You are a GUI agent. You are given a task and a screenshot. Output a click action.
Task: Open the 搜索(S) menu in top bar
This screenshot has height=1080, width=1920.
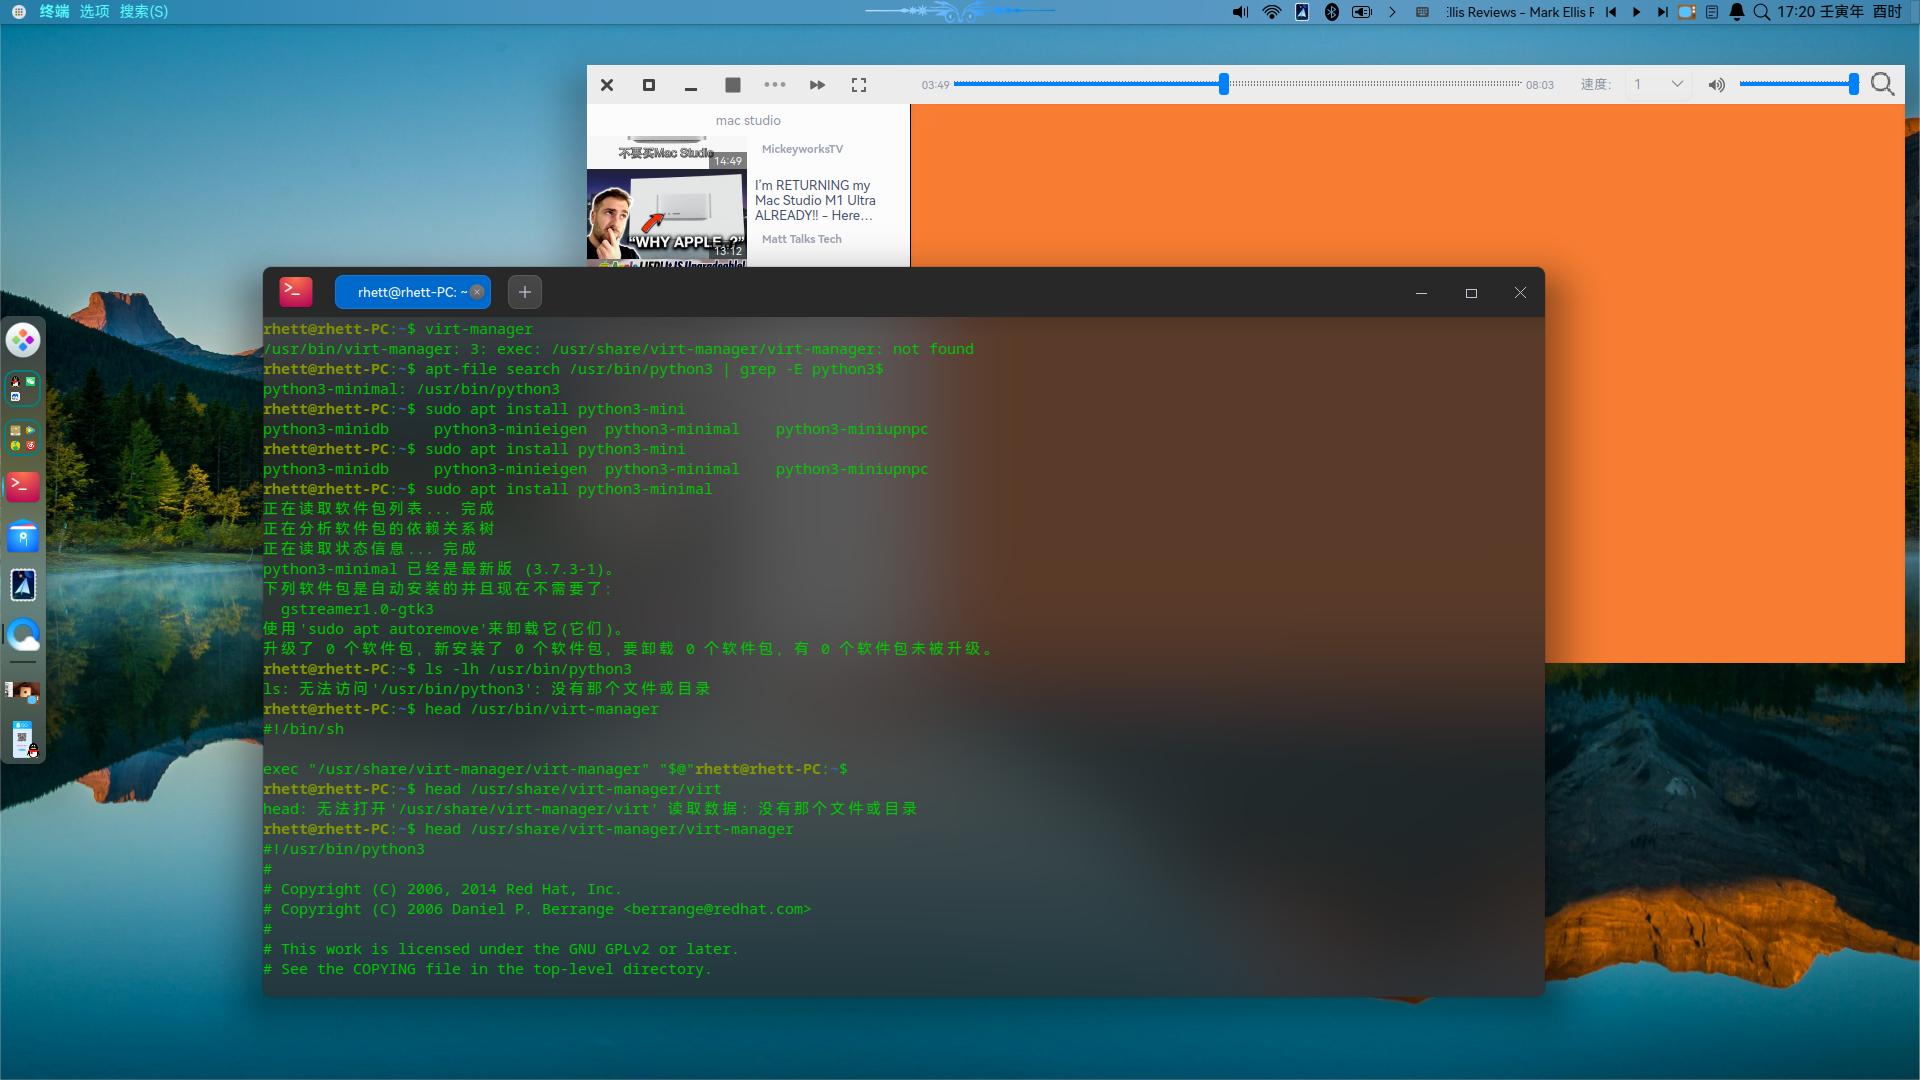(144, 11)
